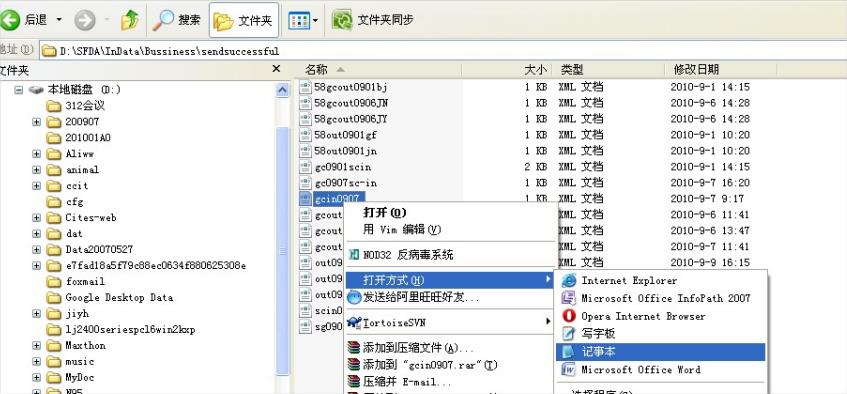Go up one folder level icon

pos(130,21)
